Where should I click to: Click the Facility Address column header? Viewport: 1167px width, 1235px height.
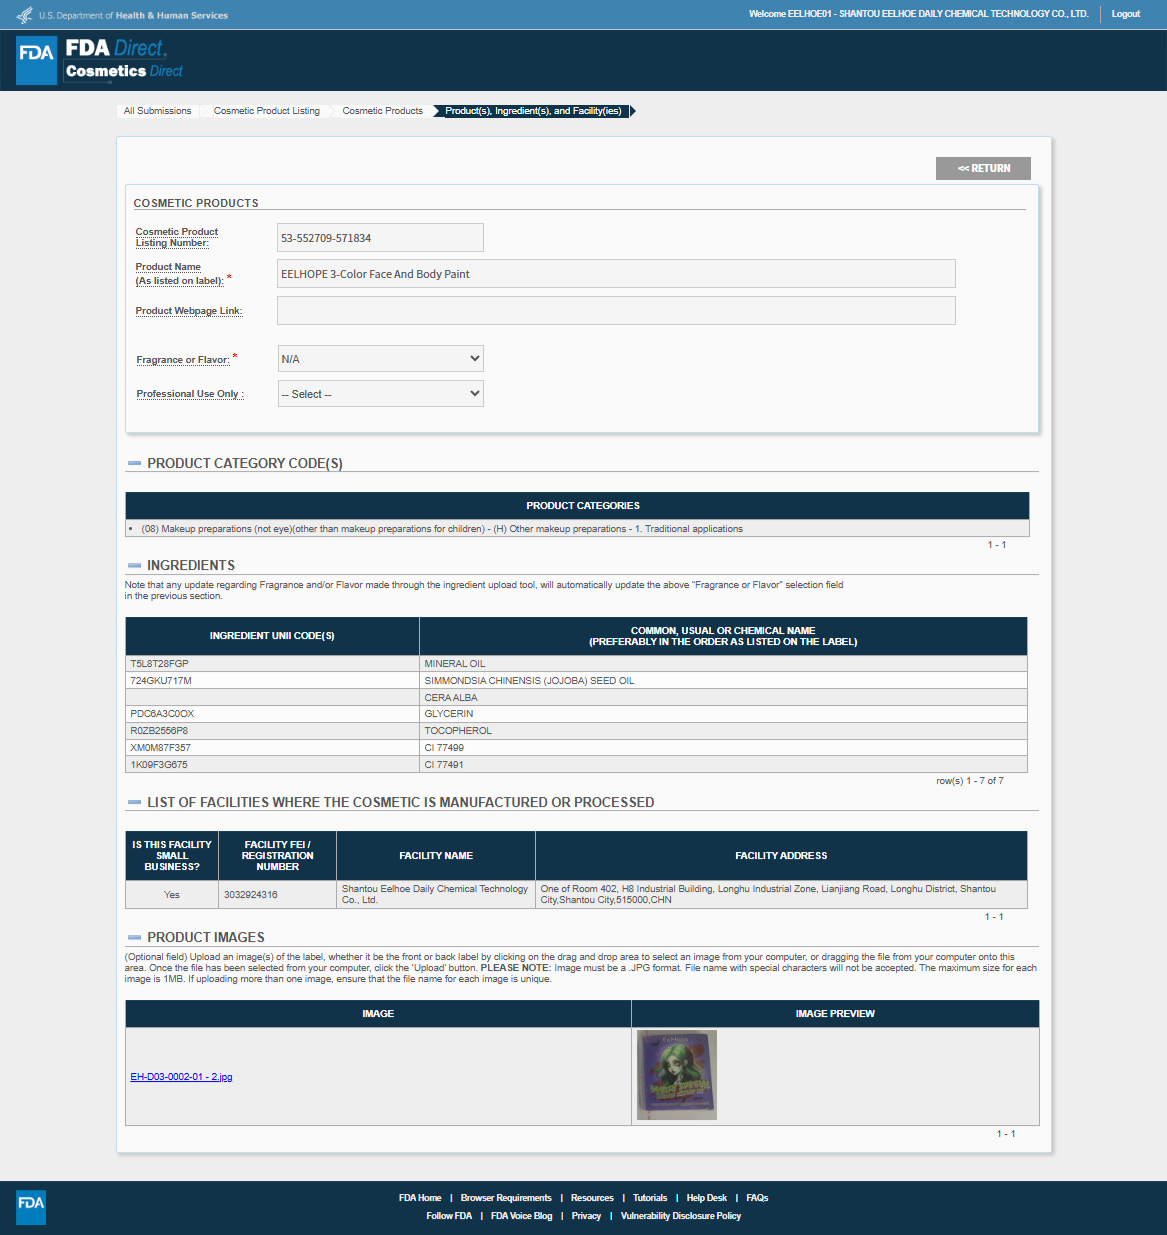(781, 856)
